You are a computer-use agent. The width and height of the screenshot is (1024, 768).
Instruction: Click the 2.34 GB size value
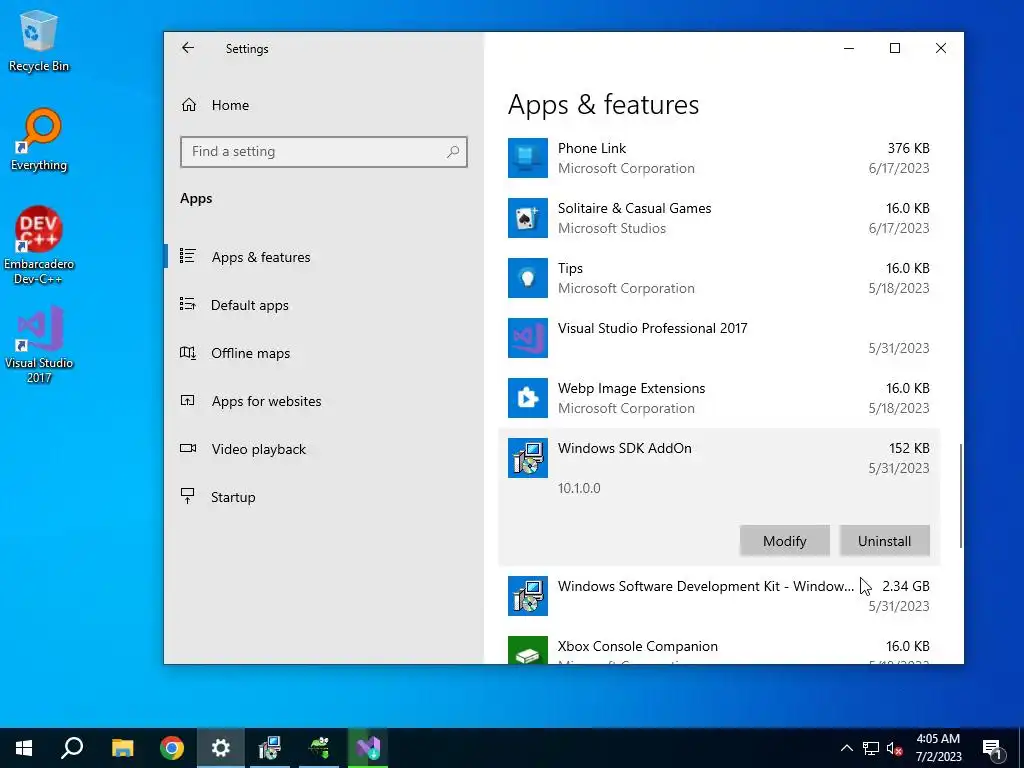click(x=906, y=586)
